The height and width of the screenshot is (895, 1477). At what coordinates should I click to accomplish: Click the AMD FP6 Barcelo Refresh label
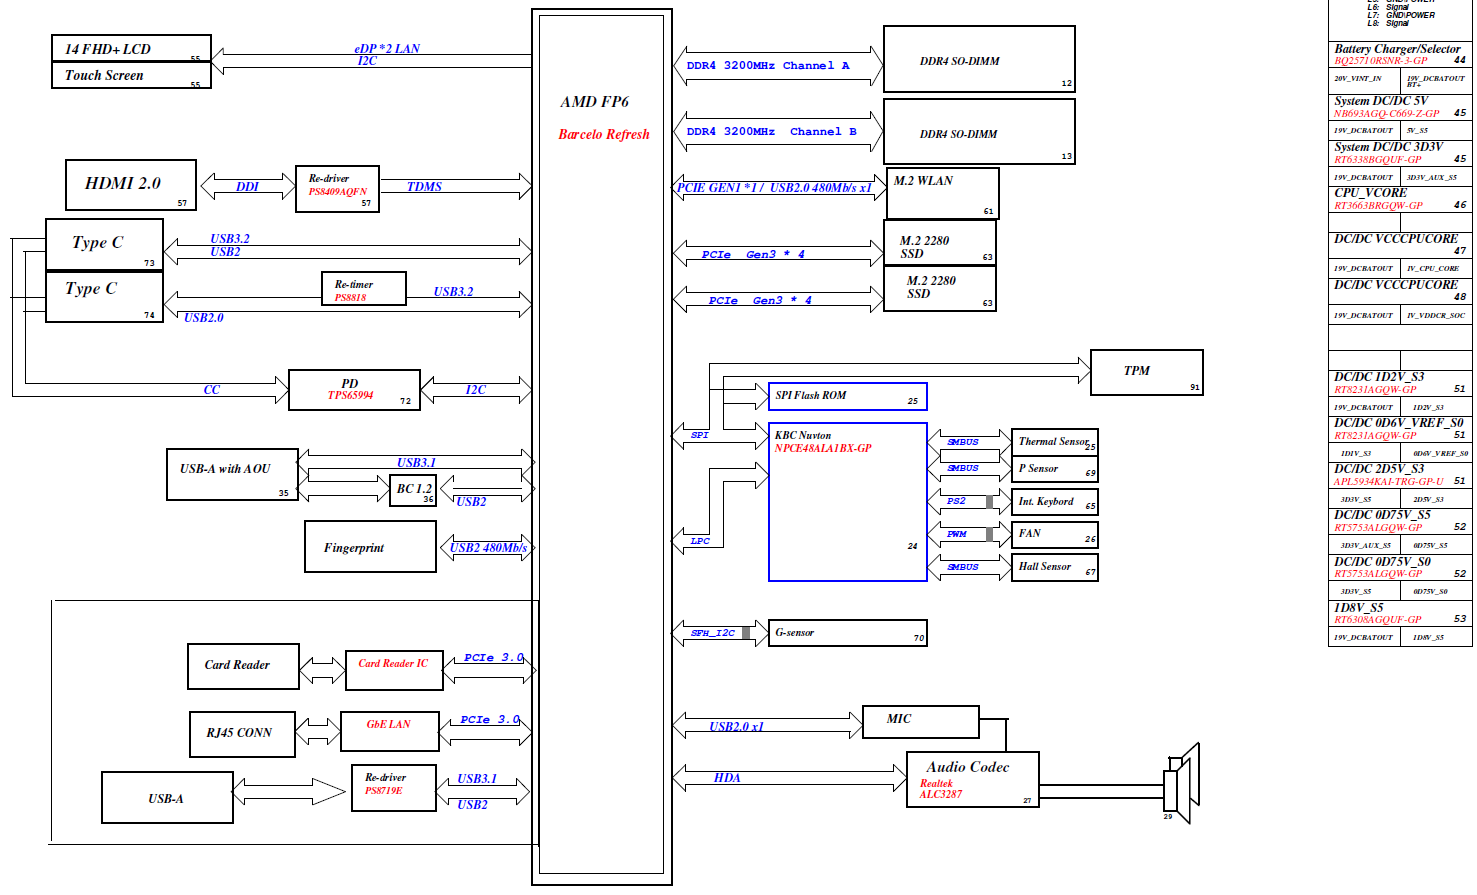coord(603,118)
